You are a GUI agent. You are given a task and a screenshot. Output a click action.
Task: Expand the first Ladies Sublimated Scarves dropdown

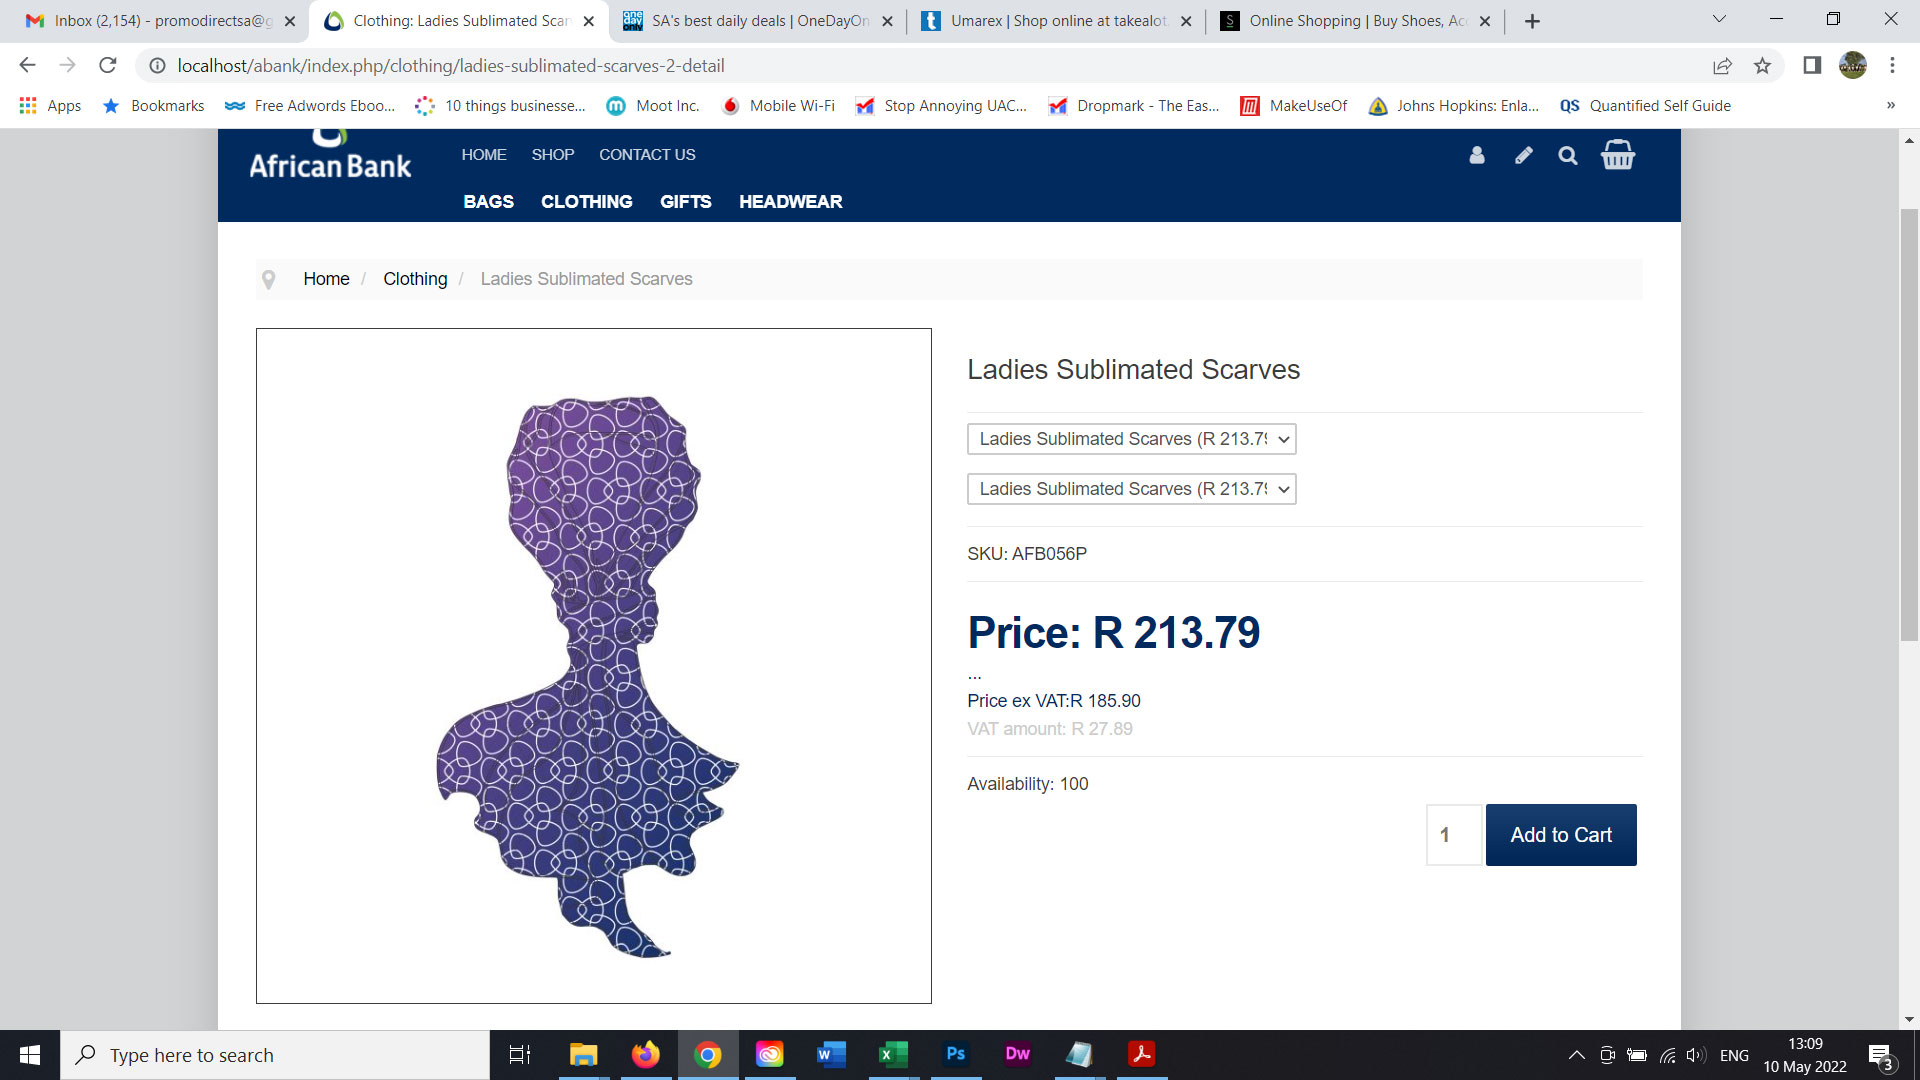(1131, 439)
